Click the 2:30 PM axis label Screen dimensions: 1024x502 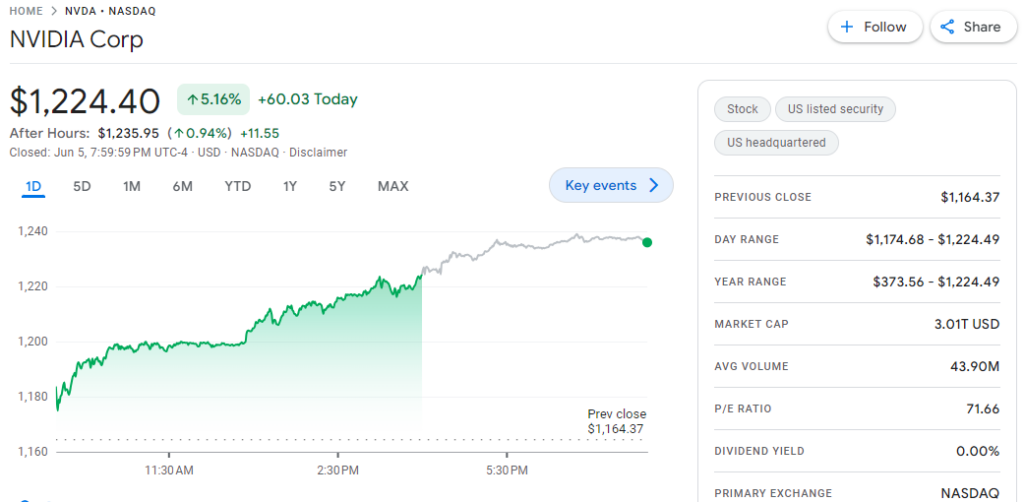point(338,470)
